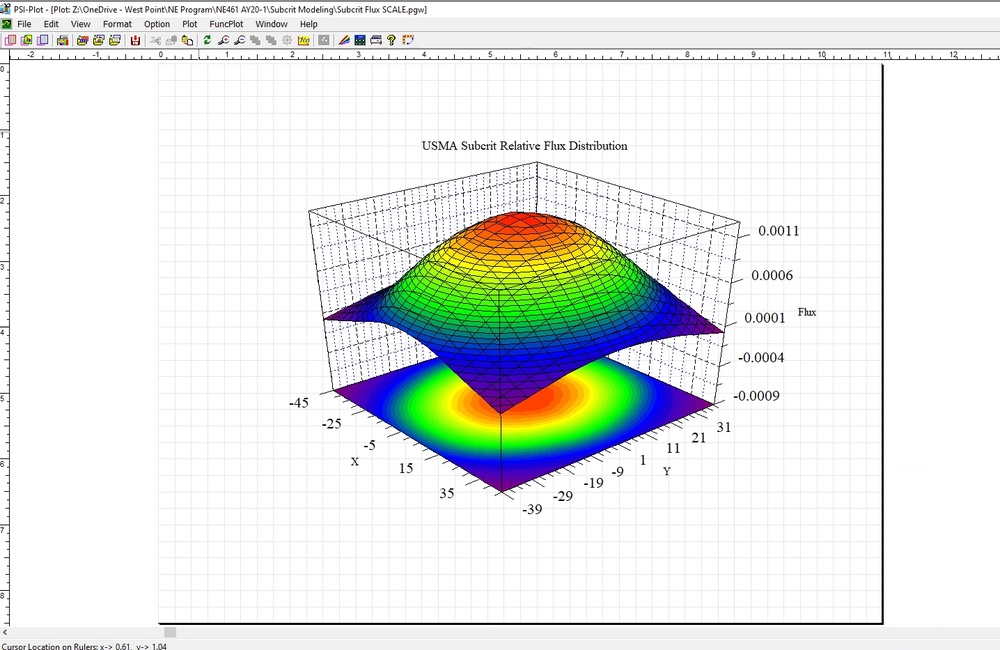Click the Zoom In magnifier icon

(224, 41)
